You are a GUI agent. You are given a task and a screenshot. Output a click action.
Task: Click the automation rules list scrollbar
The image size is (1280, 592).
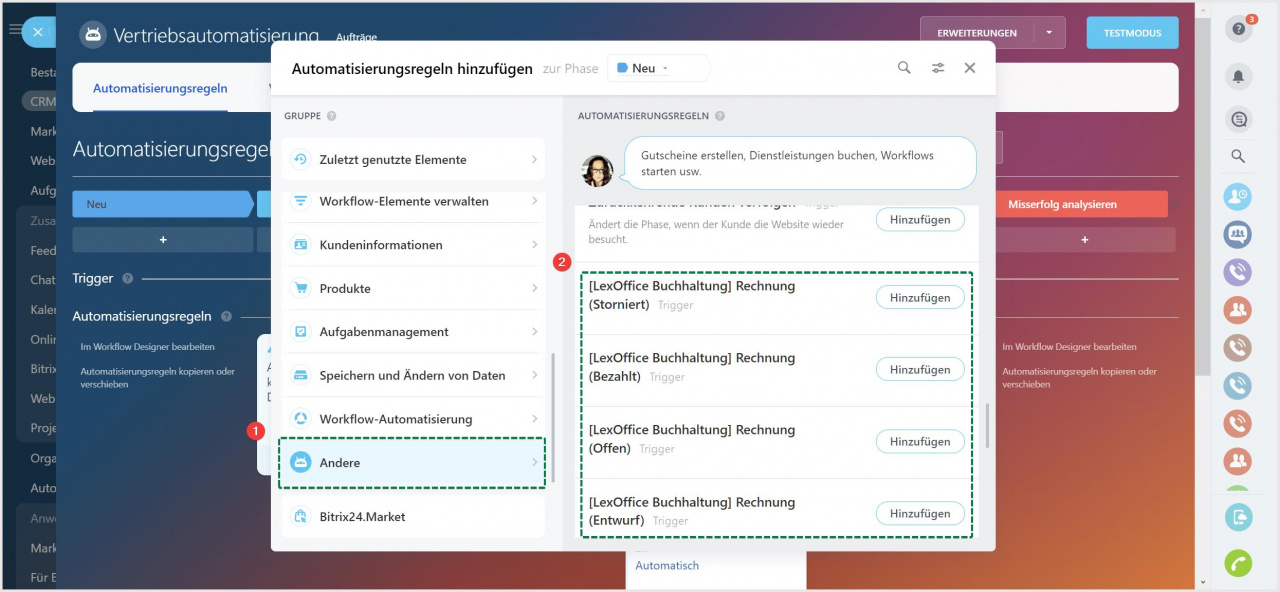pyautogui.click(x=987, y=425)
